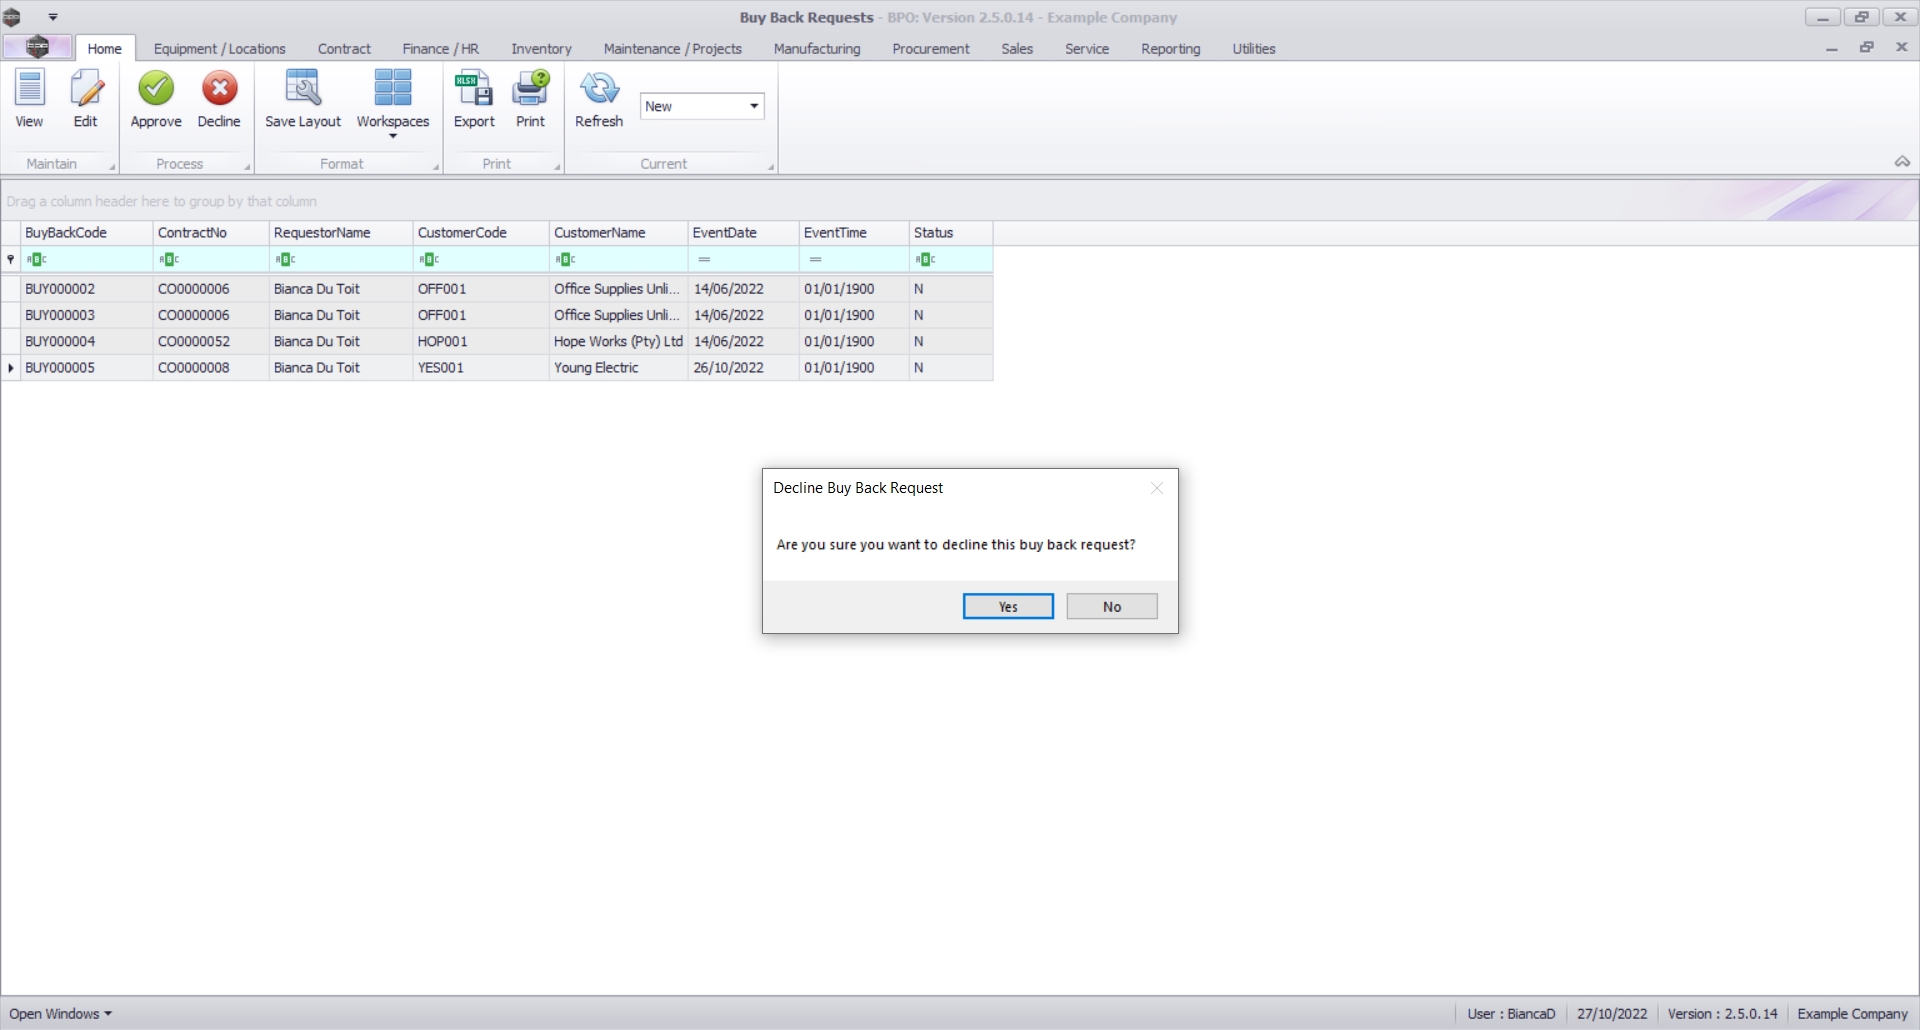Click the small app icon in title bar

[x=12, y=17]
